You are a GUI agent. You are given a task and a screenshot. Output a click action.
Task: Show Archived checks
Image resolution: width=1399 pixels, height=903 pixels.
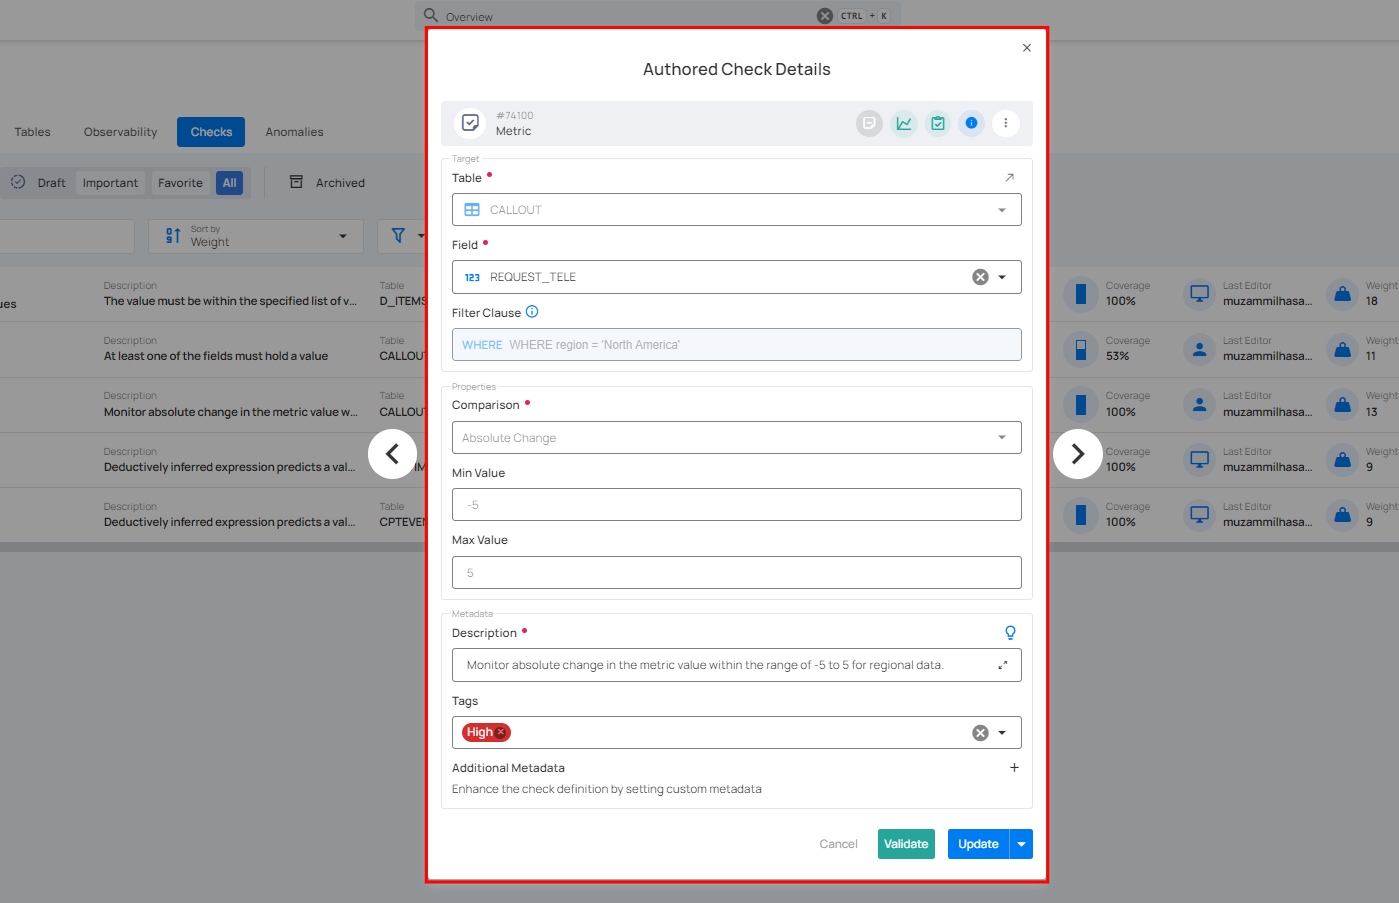point(327,183)
